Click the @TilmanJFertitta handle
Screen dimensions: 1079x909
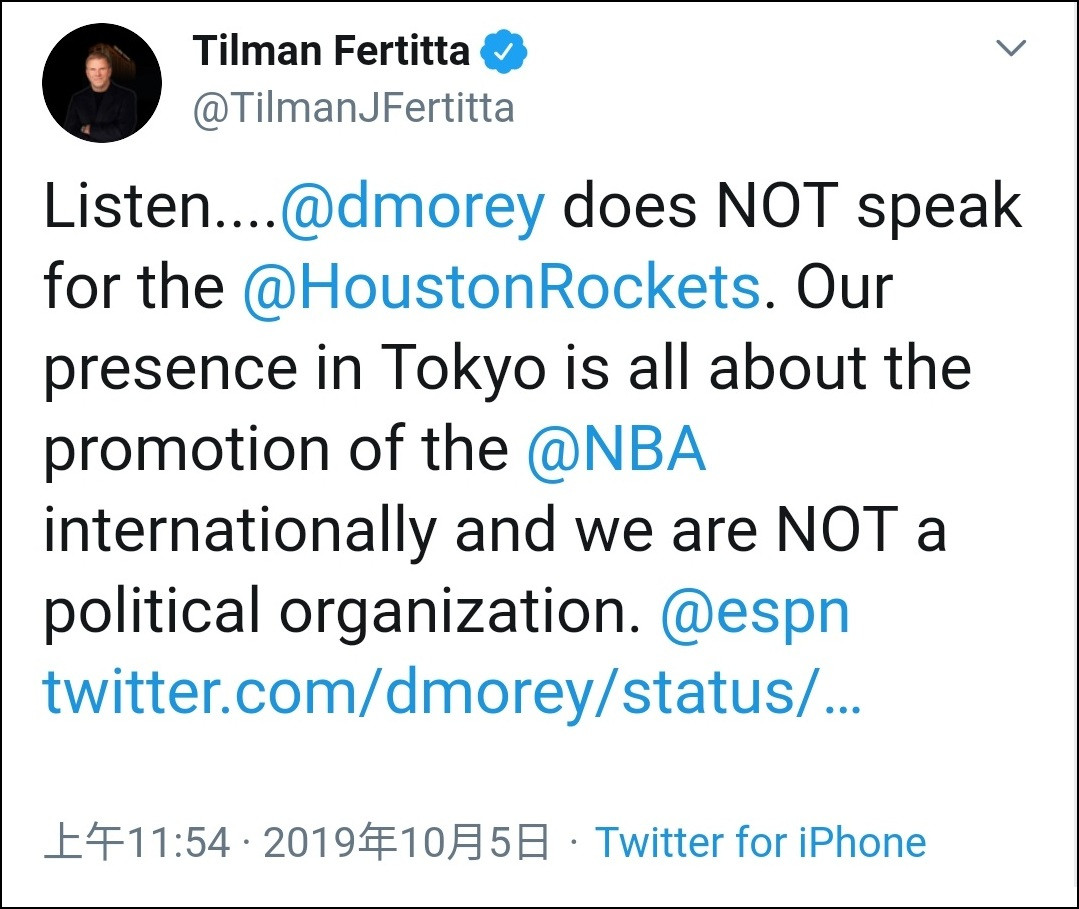(x=353, y=109)
